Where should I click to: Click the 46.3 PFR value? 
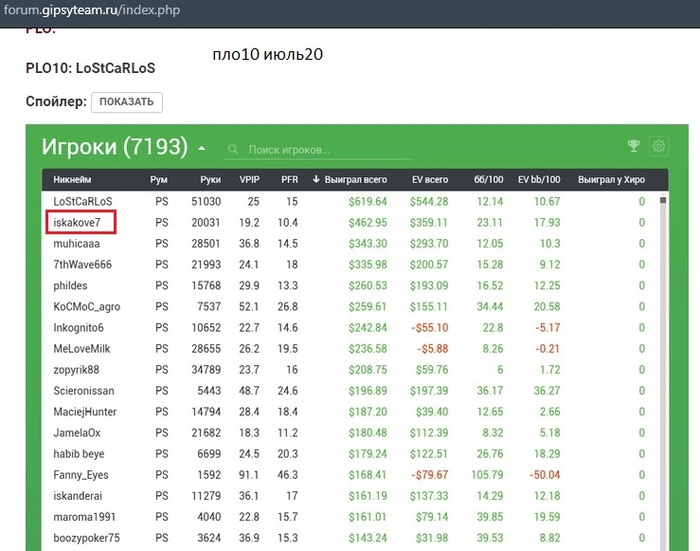[288, 475]
